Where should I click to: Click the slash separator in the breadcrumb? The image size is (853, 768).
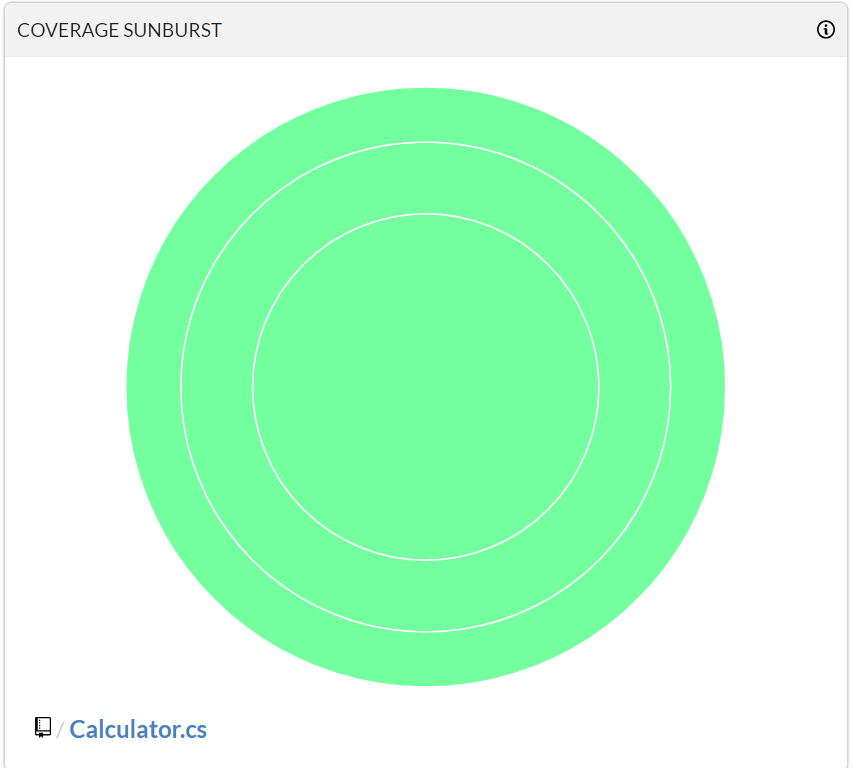[60, 730]
